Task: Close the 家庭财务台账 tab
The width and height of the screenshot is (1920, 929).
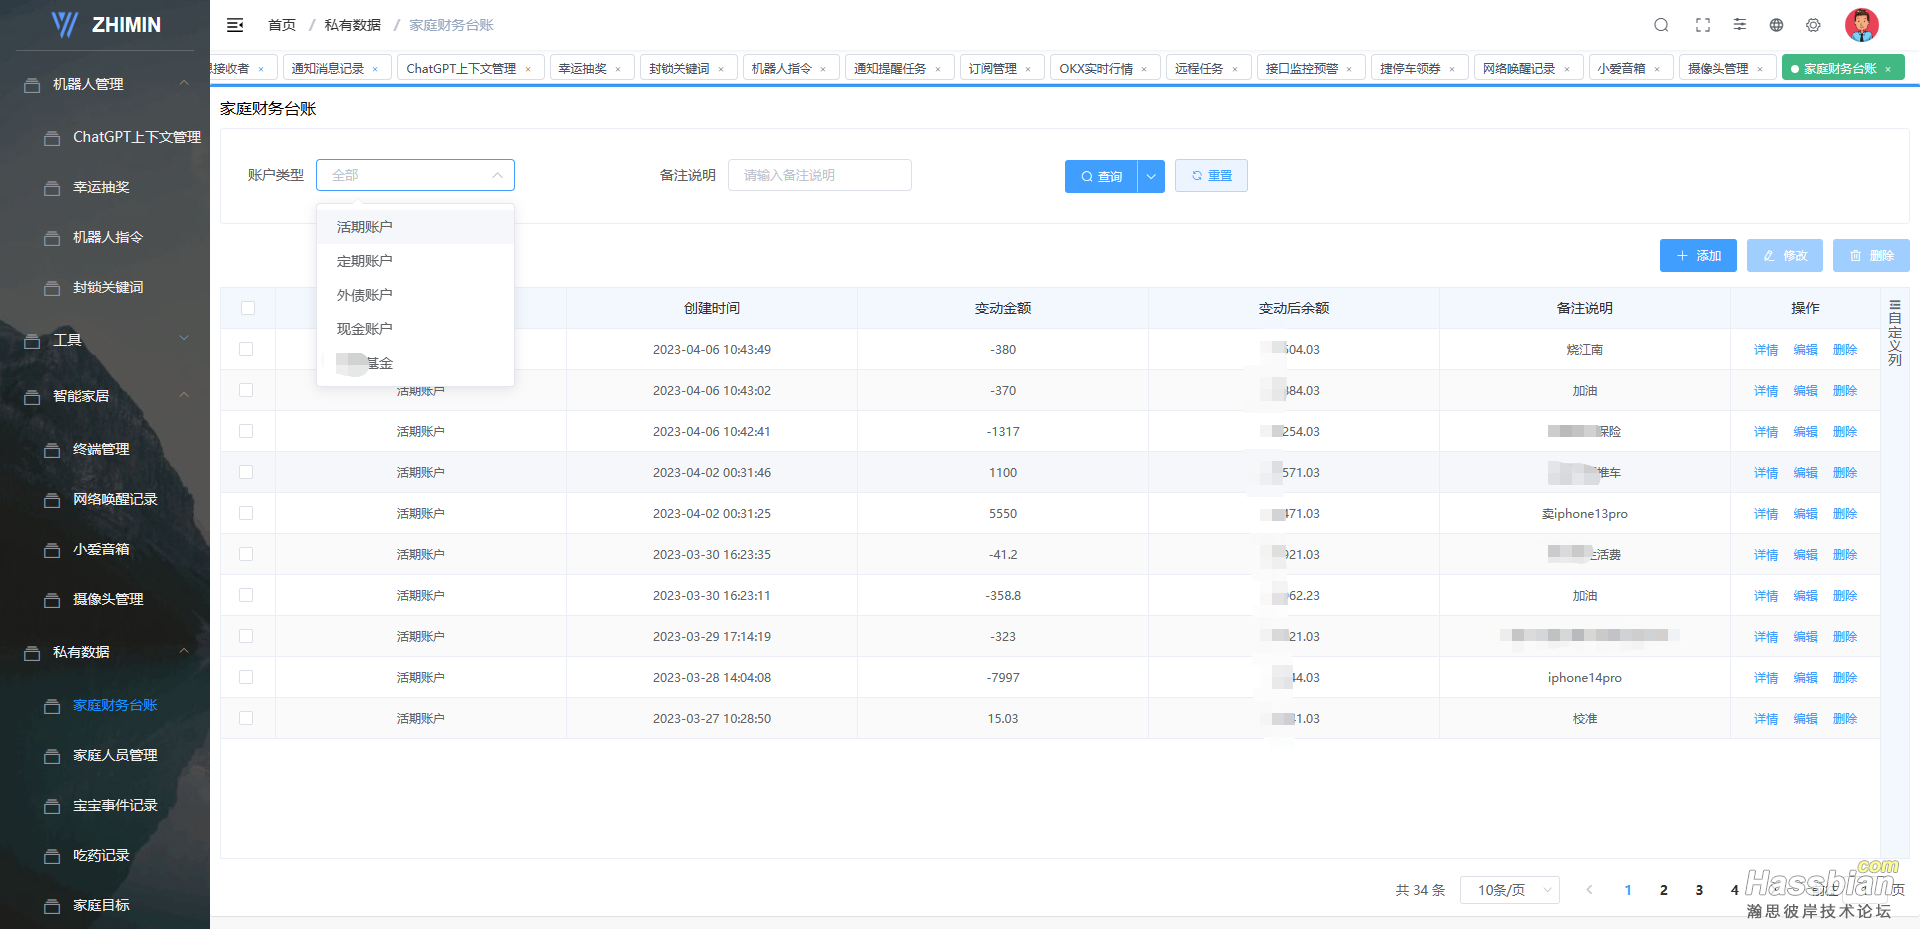Action: [1888, 69]
